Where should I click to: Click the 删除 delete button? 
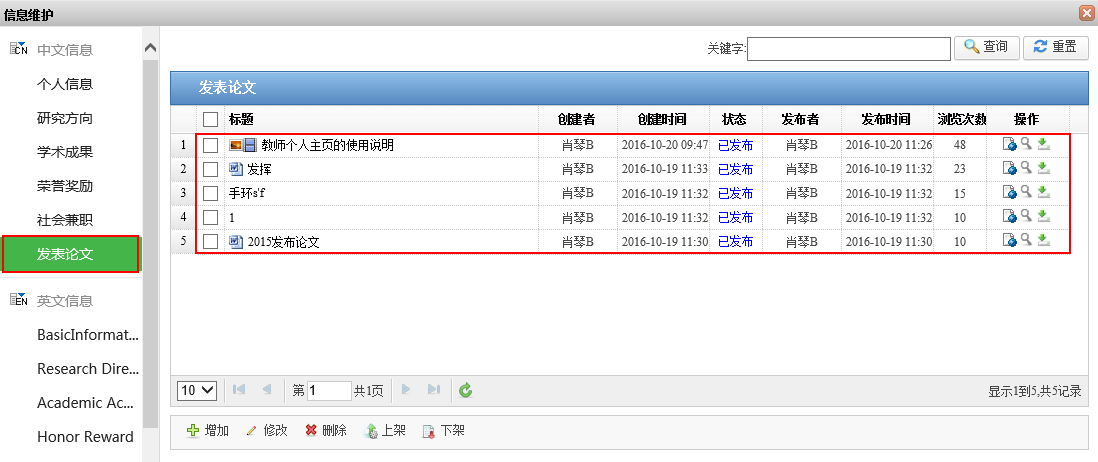click(325, 431)
